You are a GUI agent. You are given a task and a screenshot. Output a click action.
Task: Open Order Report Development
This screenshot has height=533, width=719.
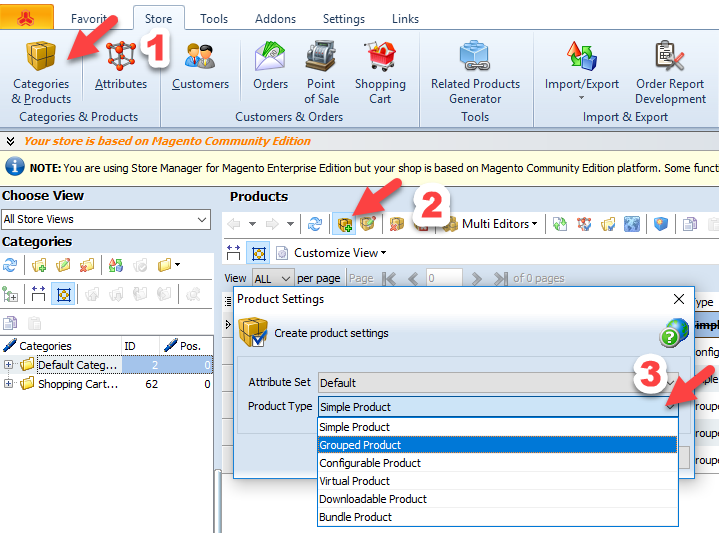tap(670, 72)
